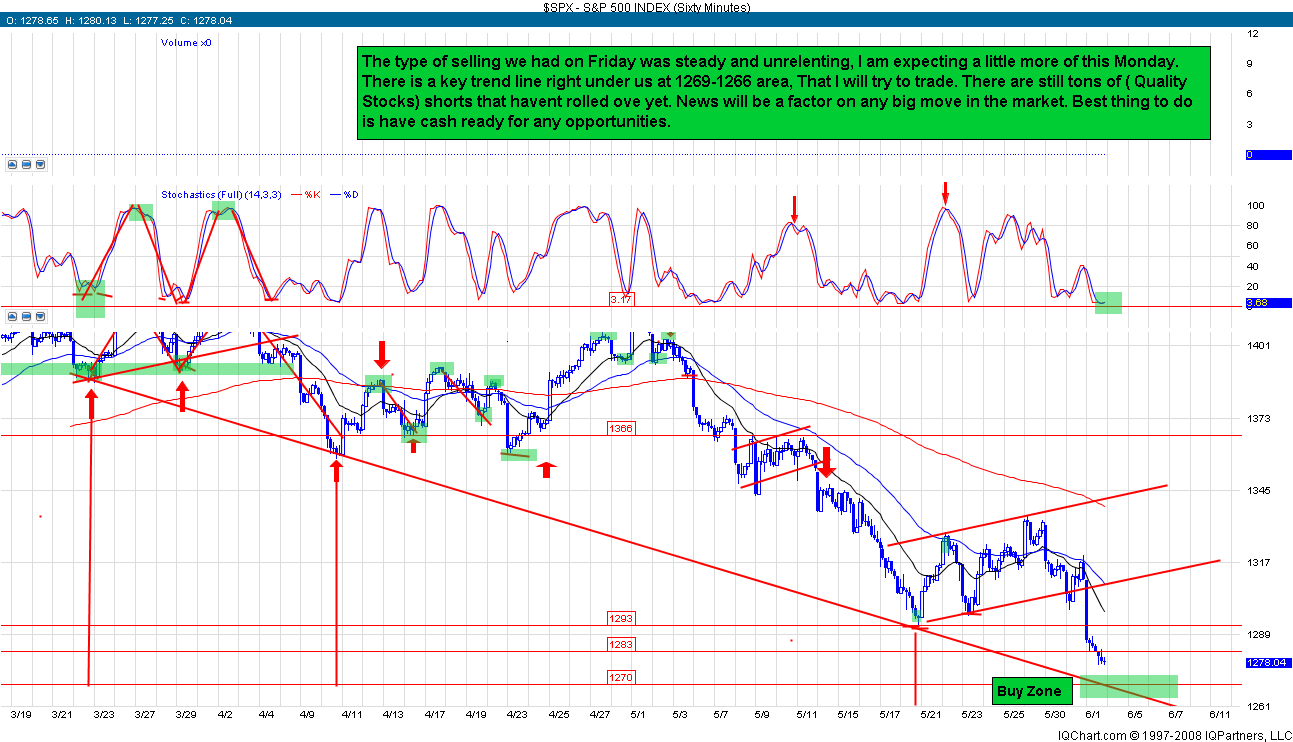Select the 1293 price level label
Image resolution: width=1293 pixels, height=742 pixels.
tap(621, 618)
